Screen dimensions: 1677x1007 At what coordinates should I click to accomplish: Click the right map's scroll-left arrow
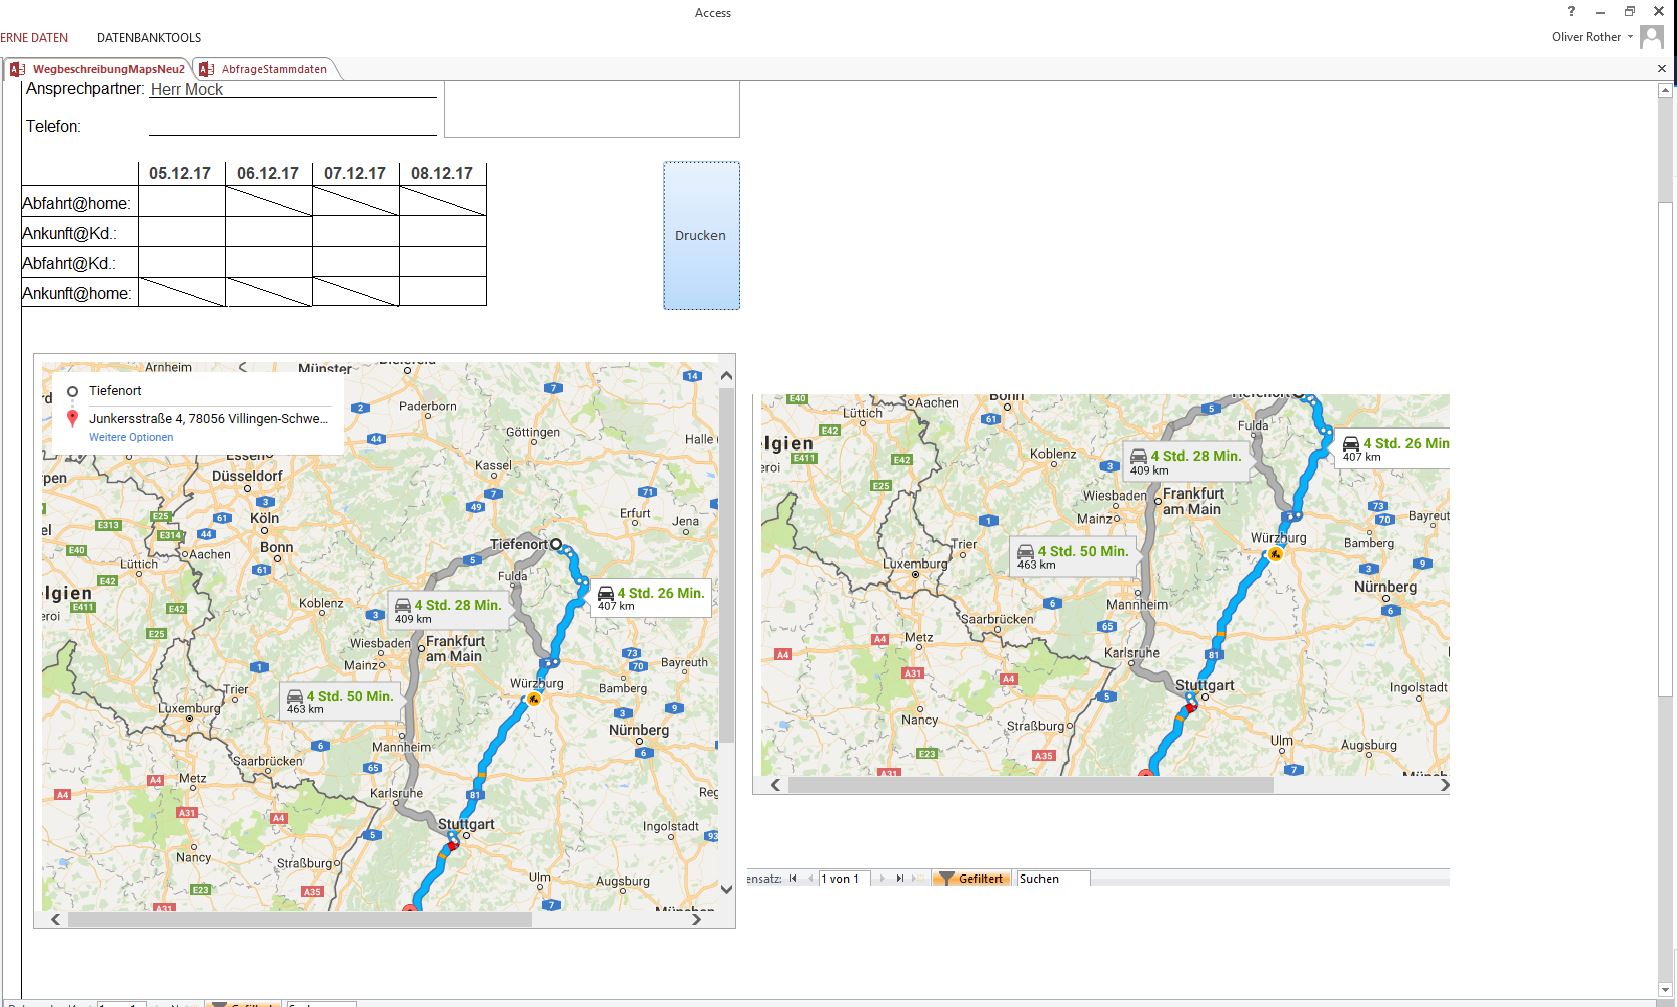775,785
